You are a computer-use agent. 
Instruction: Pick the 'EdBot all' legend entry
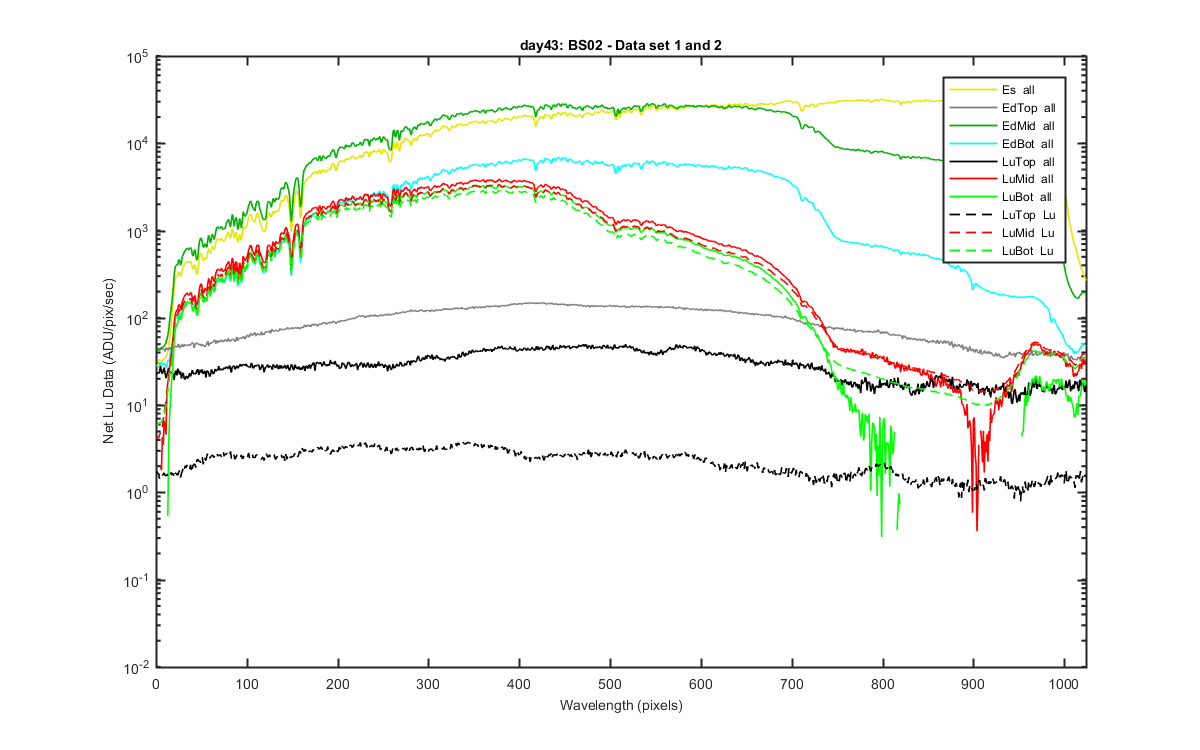(1004, 144)
